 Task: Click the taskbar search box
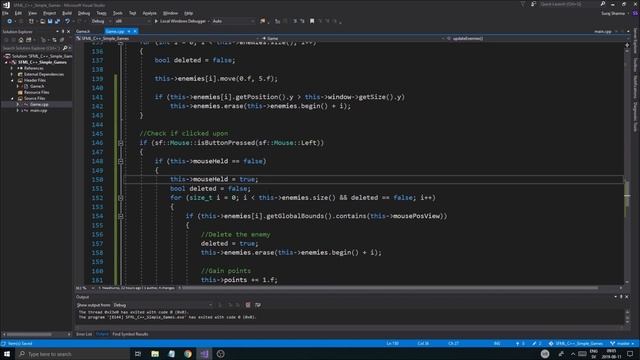click(x=73, y=354)
